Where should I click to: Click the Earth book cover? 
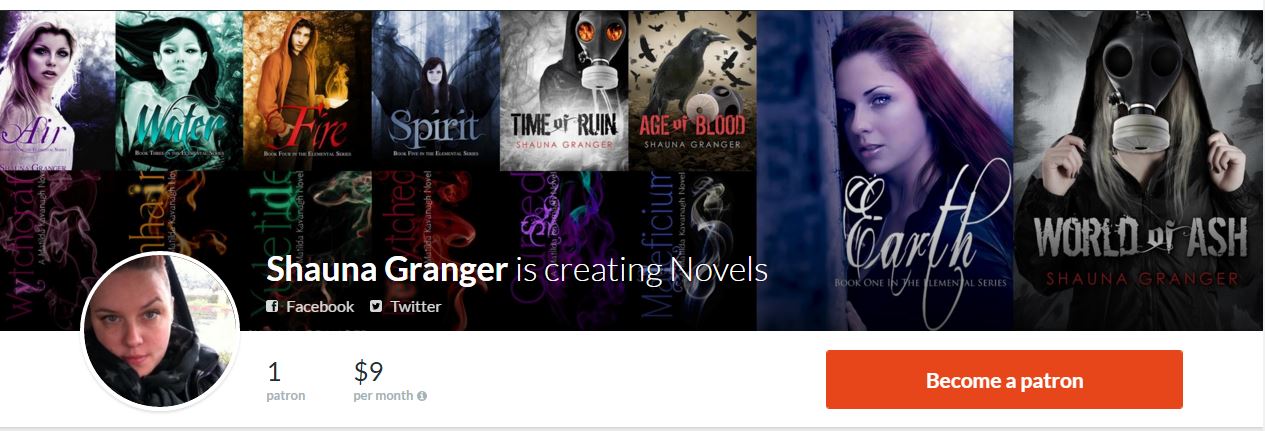click(x=885, y=170)
